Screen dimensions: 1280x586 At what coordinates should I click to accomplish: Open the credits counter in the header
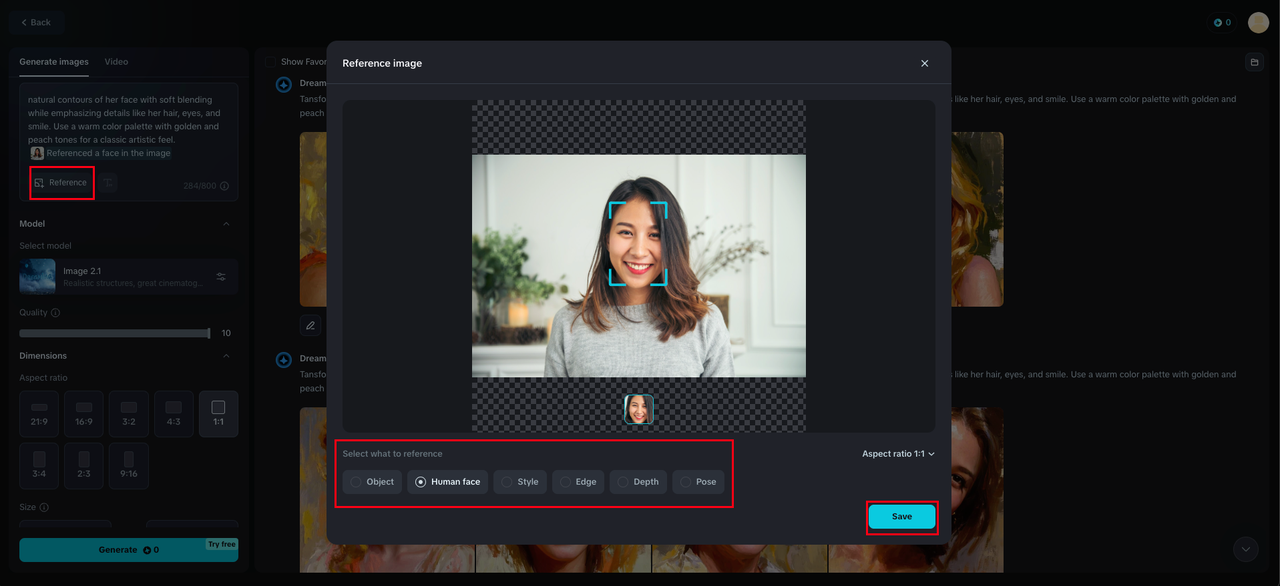1221,22
